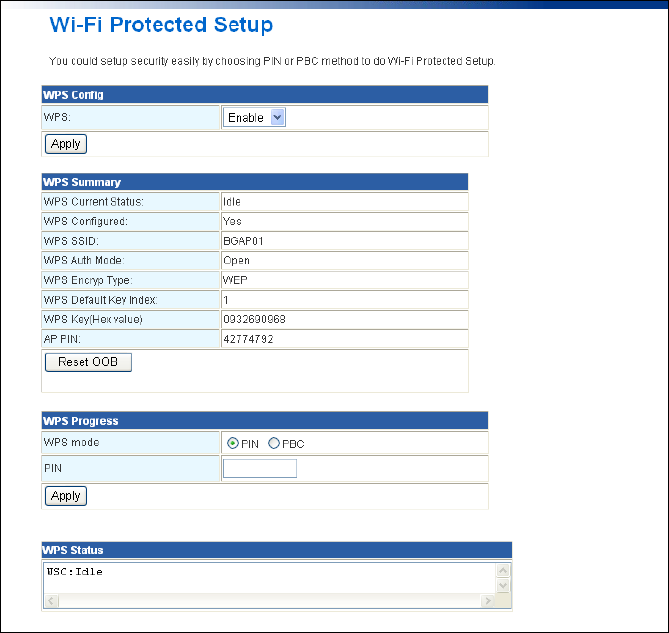The image size is (669, 633).
Task: Click the WPS SSID value BGAP01
Action: (243, 241)
